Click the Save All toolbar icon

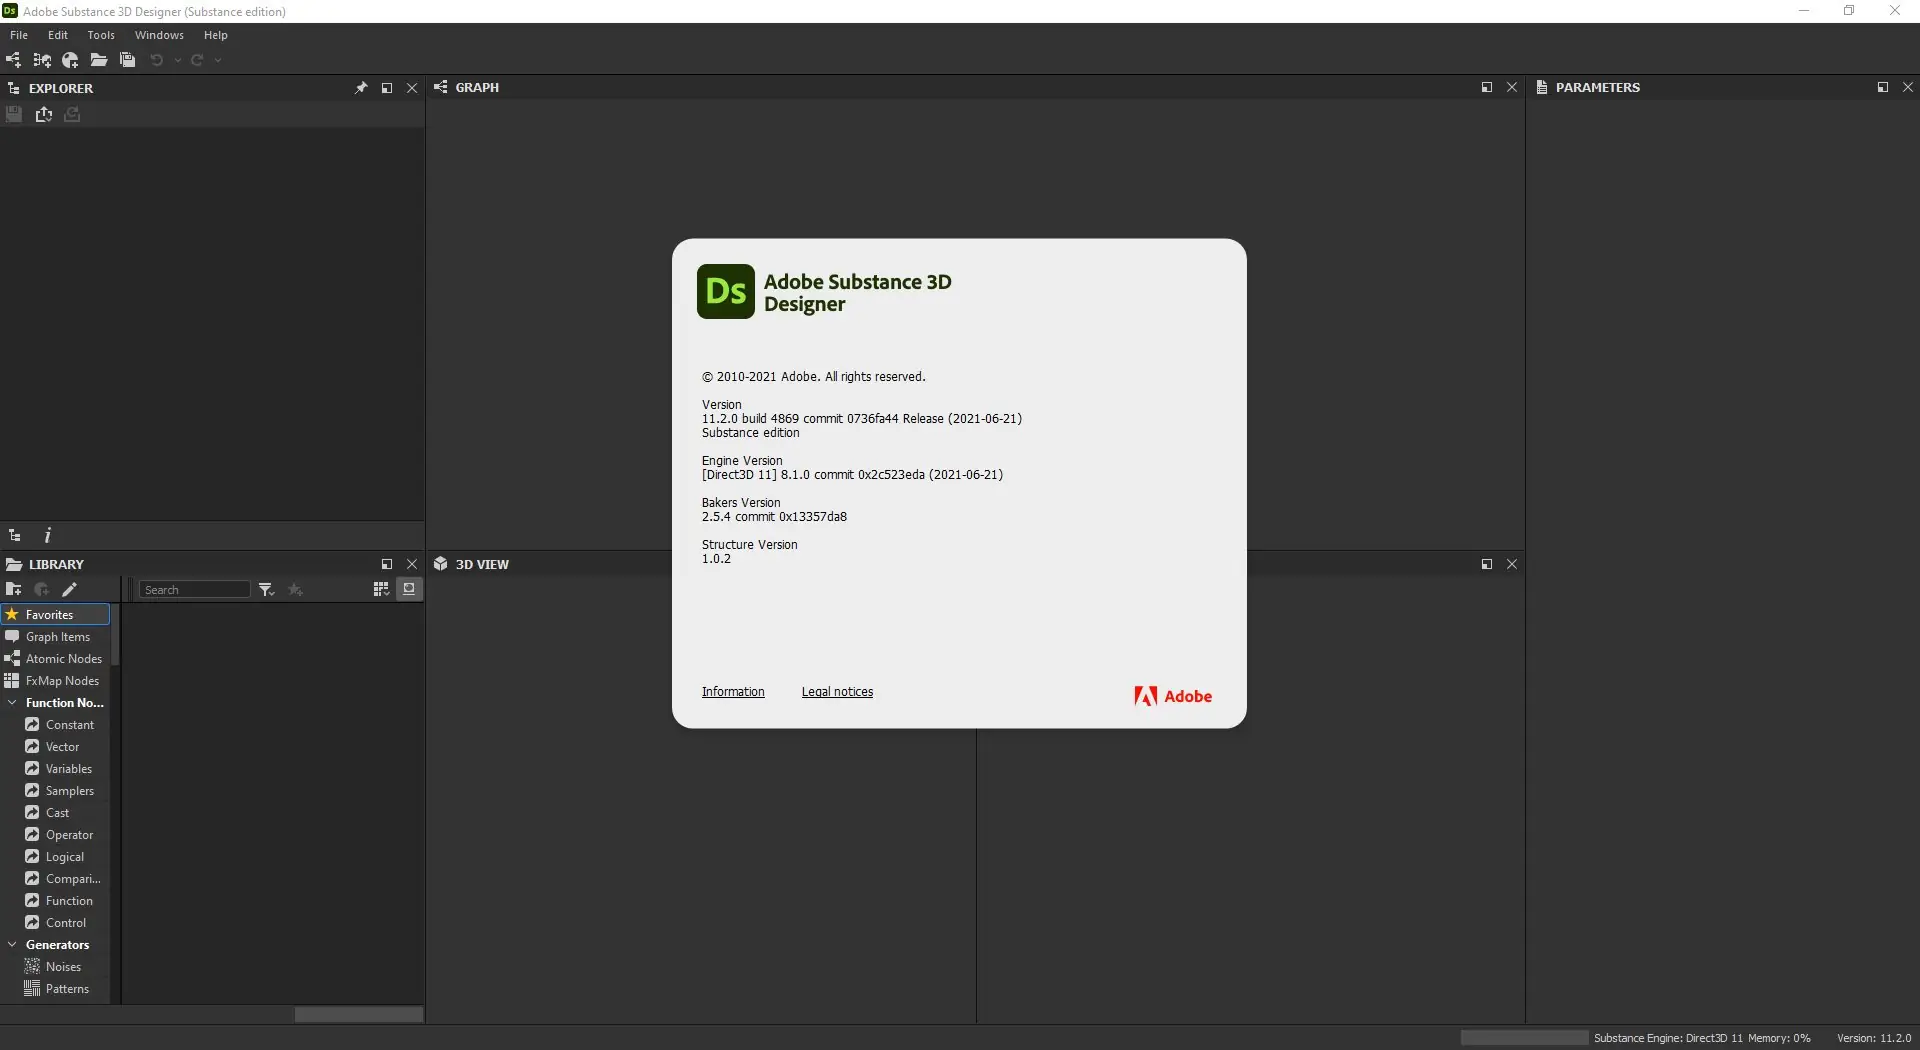point(127,60)
